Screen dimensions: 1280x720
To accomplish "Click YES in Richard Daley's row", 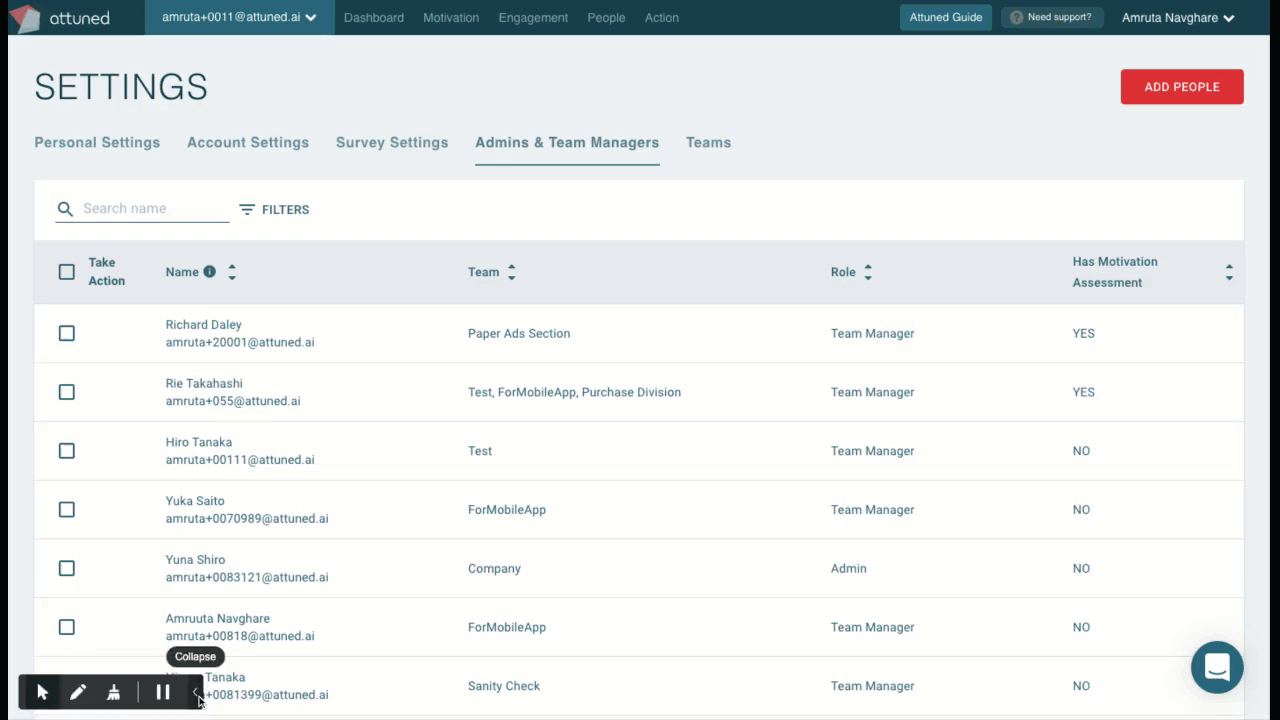I will [1084, 334].
